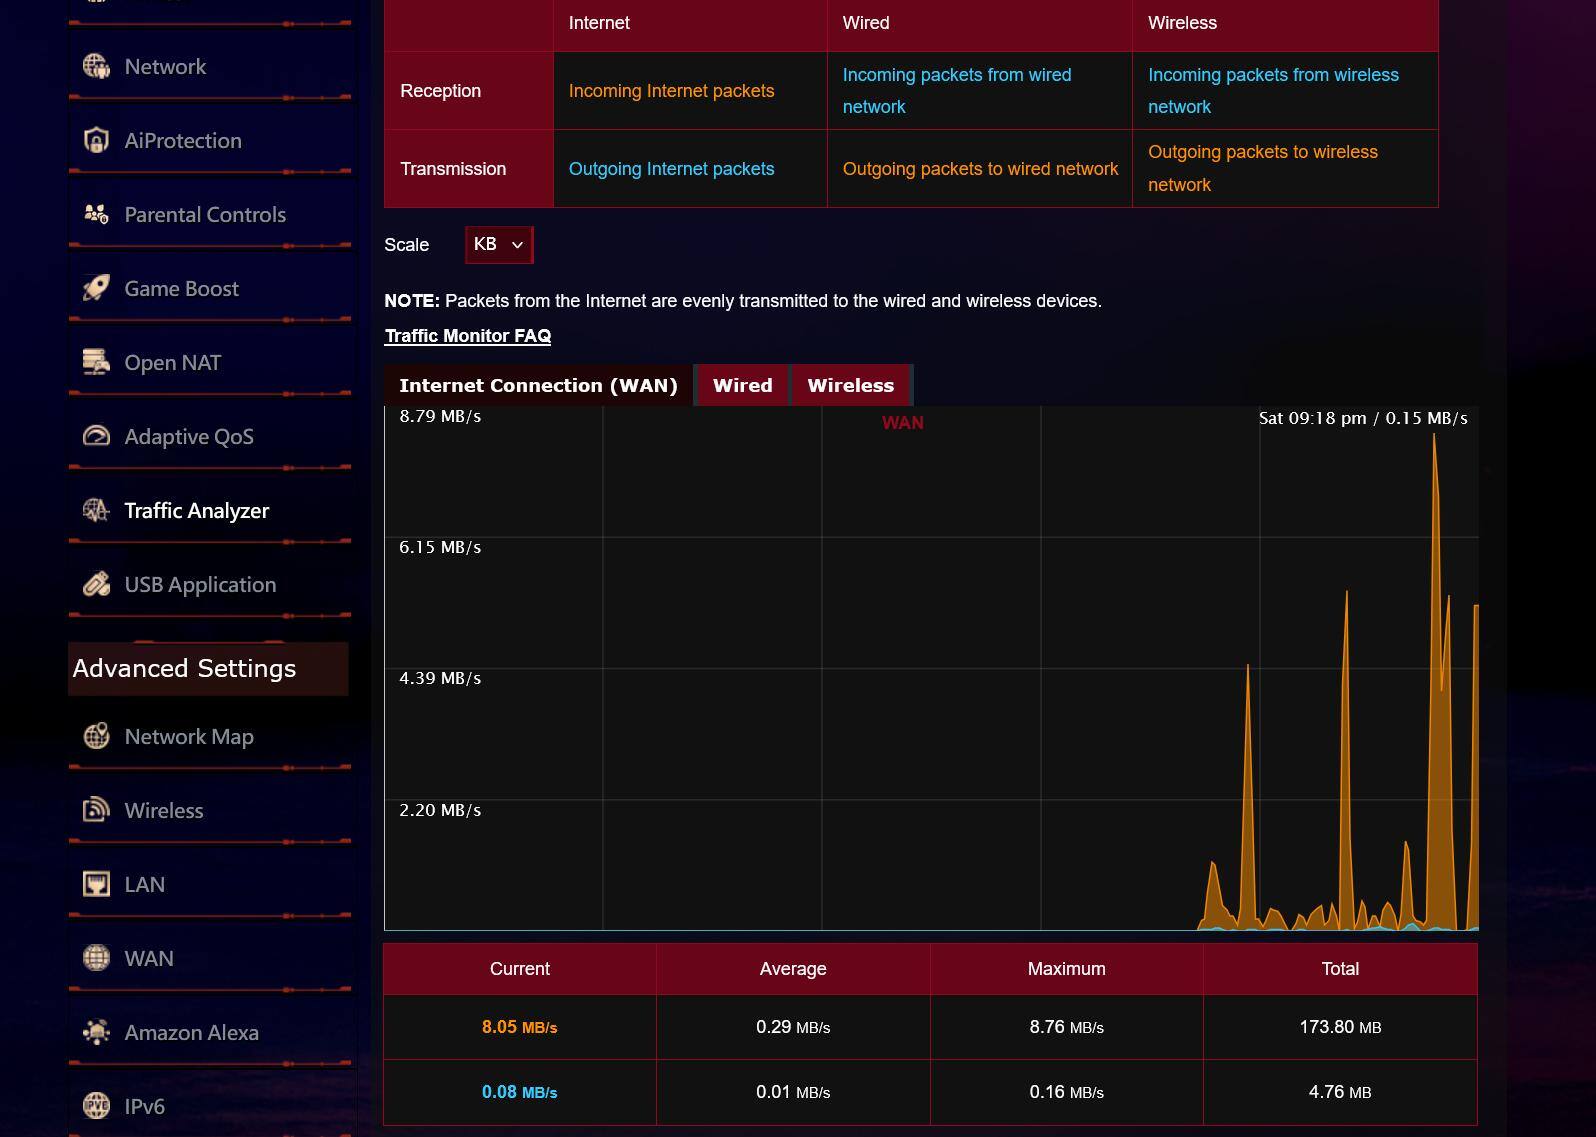
Task: Select Internet Connection (WAN) tab
Action: (x=538, y=386)
